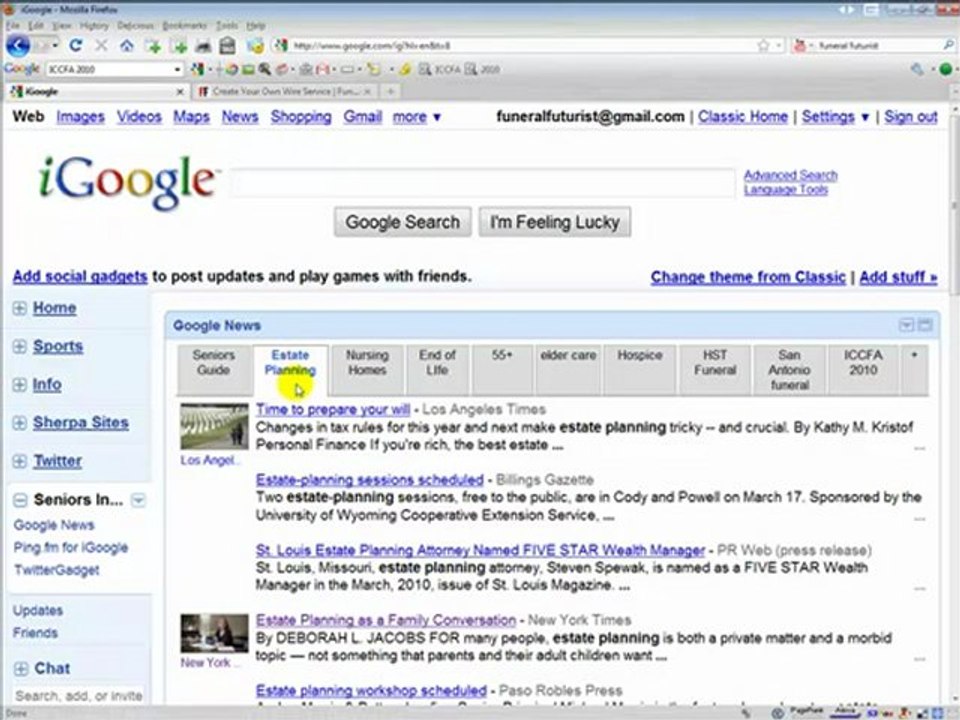The width and height of the screenshot is (960, 720).
Task: Expand the Info tab plus icon
Action: [x=20, y=384]
